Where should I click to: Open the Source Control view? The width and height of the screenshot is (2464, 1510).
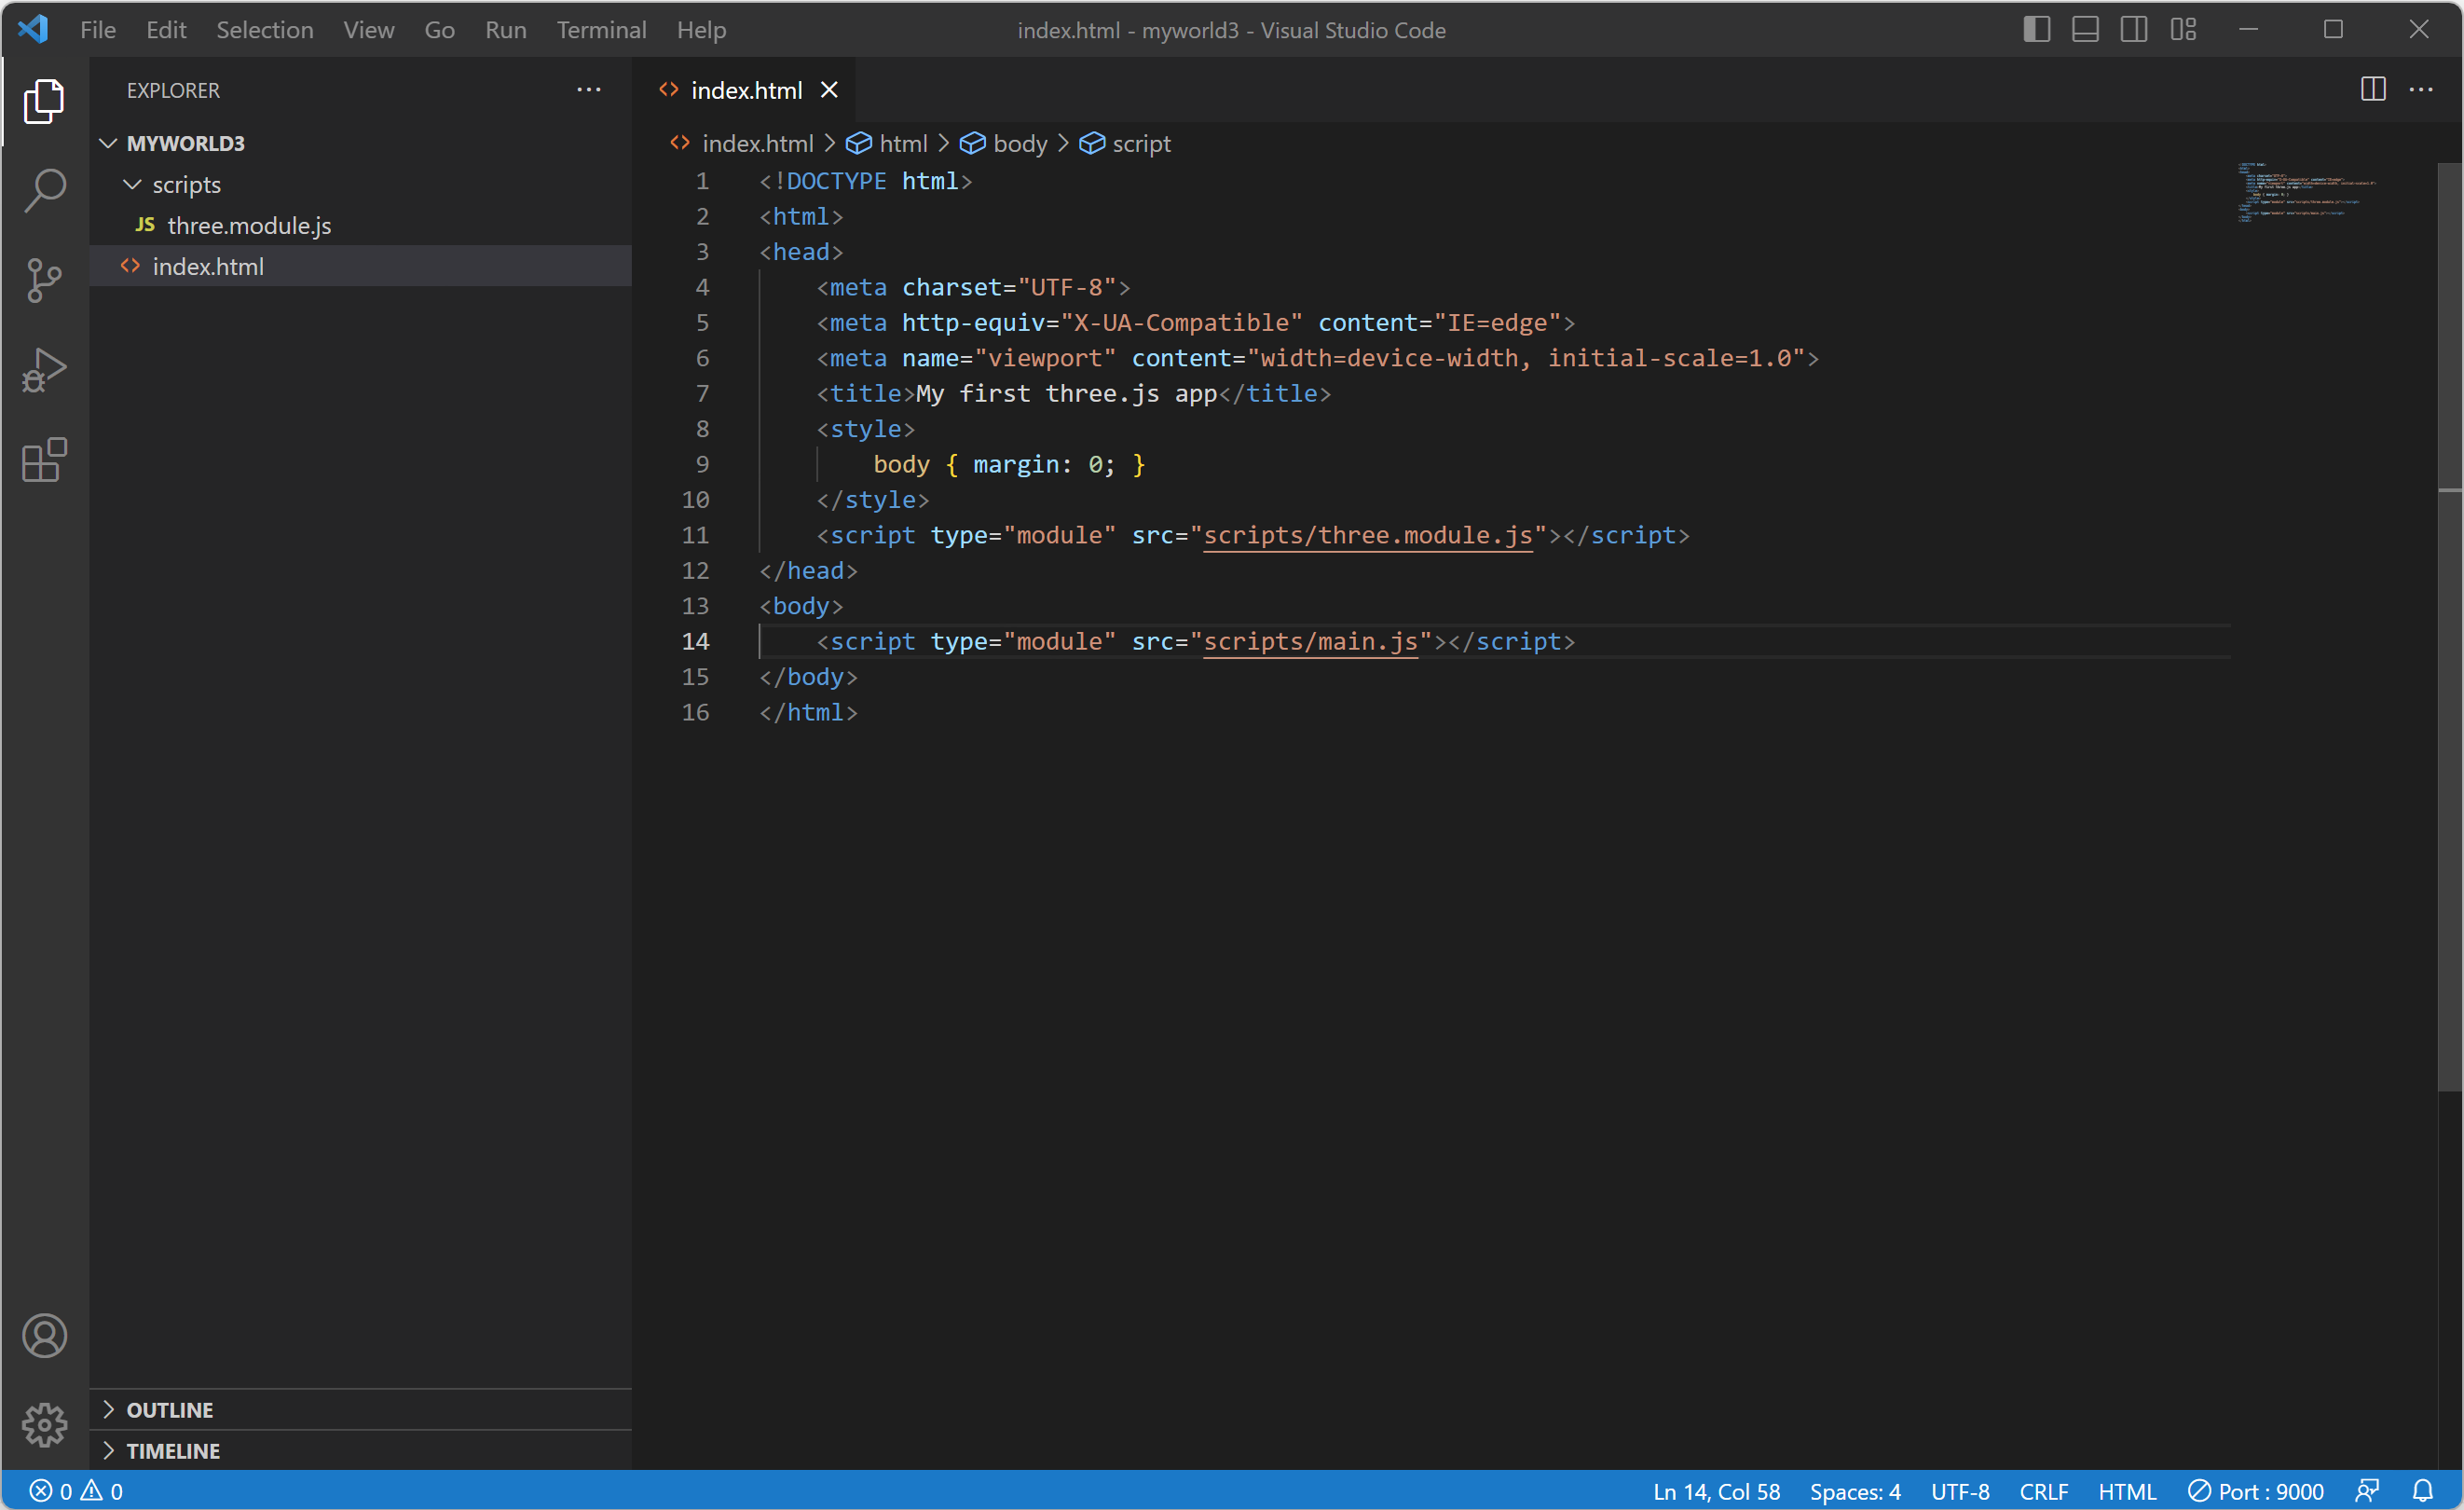point(44,280)
